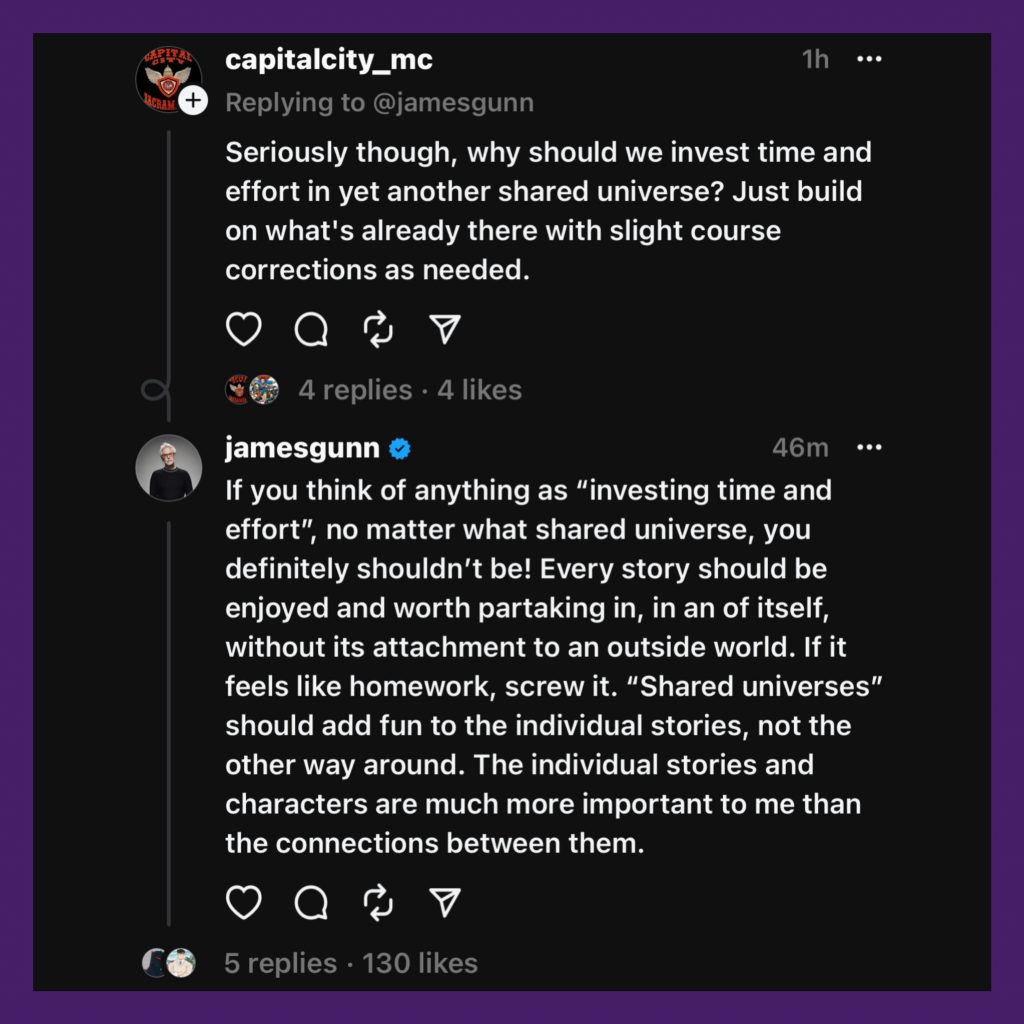
Task: View the 5 replies to jamesgunn
Action: 280,963
